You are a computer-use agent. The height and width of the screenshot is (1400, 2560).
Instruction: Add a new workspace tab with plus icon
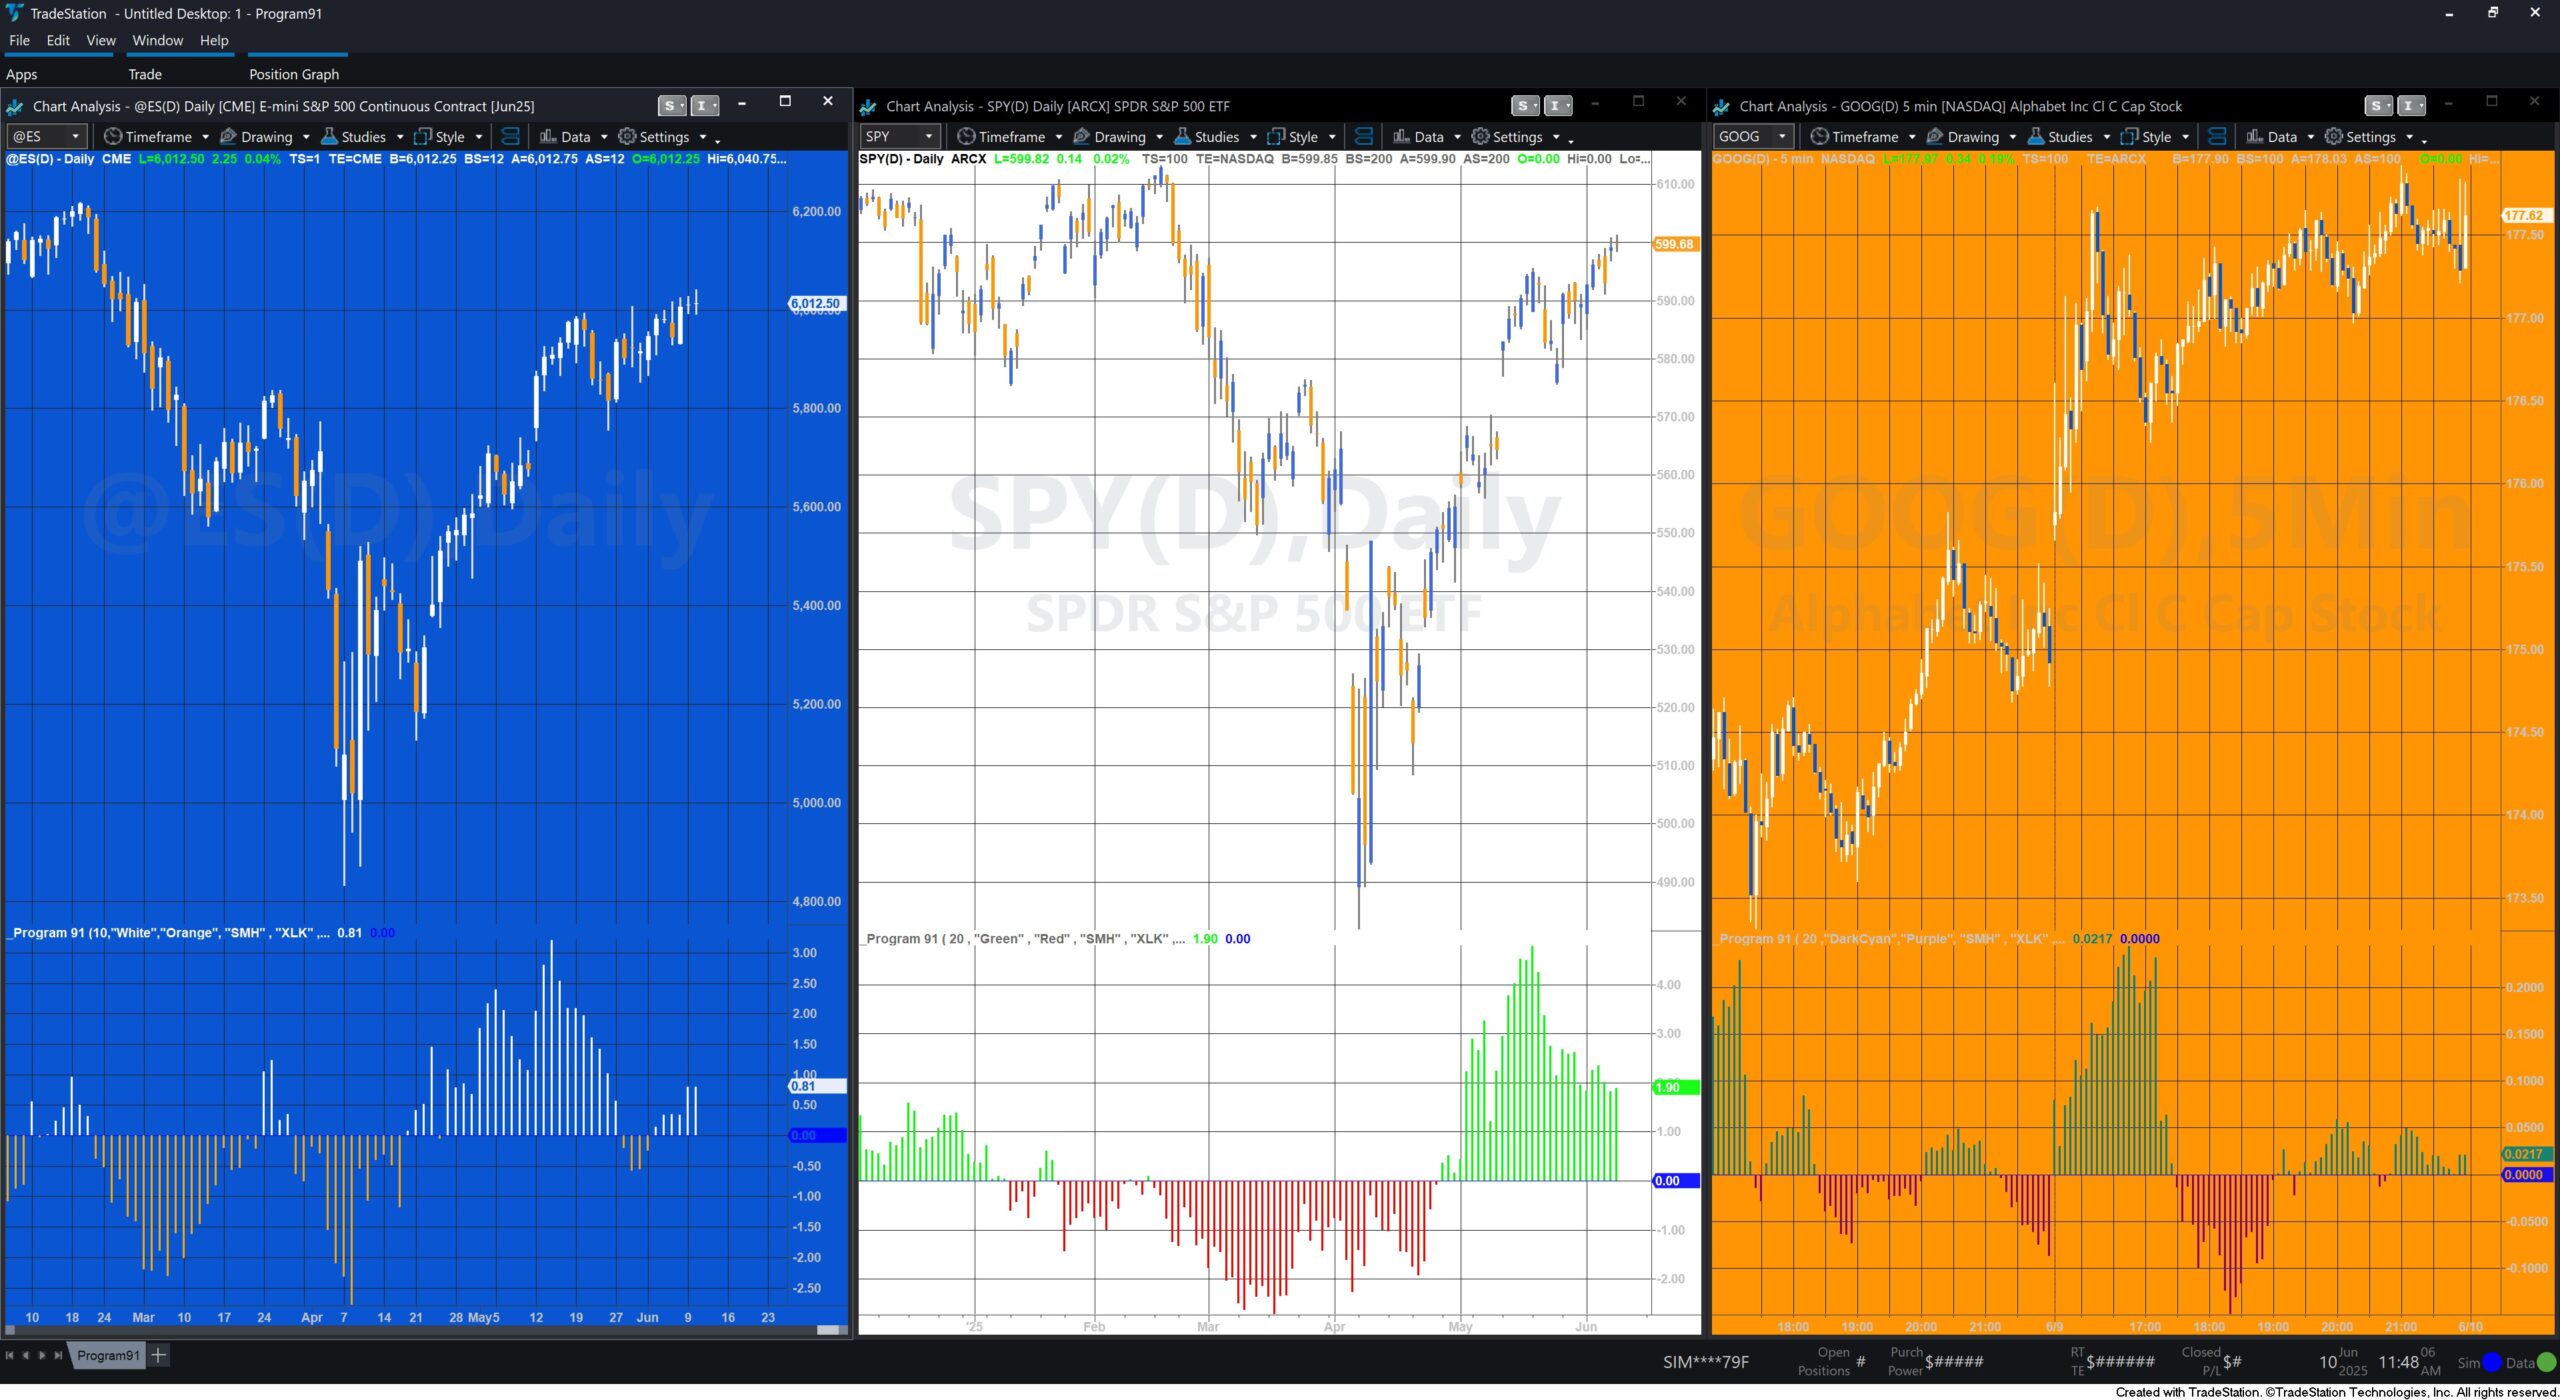158,1355
